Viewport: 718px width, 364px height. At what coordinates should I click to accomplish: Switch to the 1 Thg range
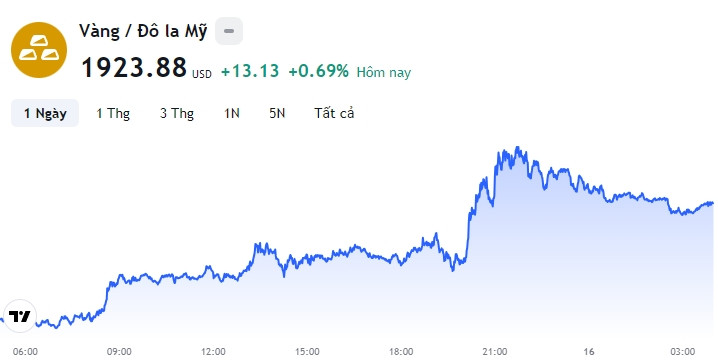113,113
